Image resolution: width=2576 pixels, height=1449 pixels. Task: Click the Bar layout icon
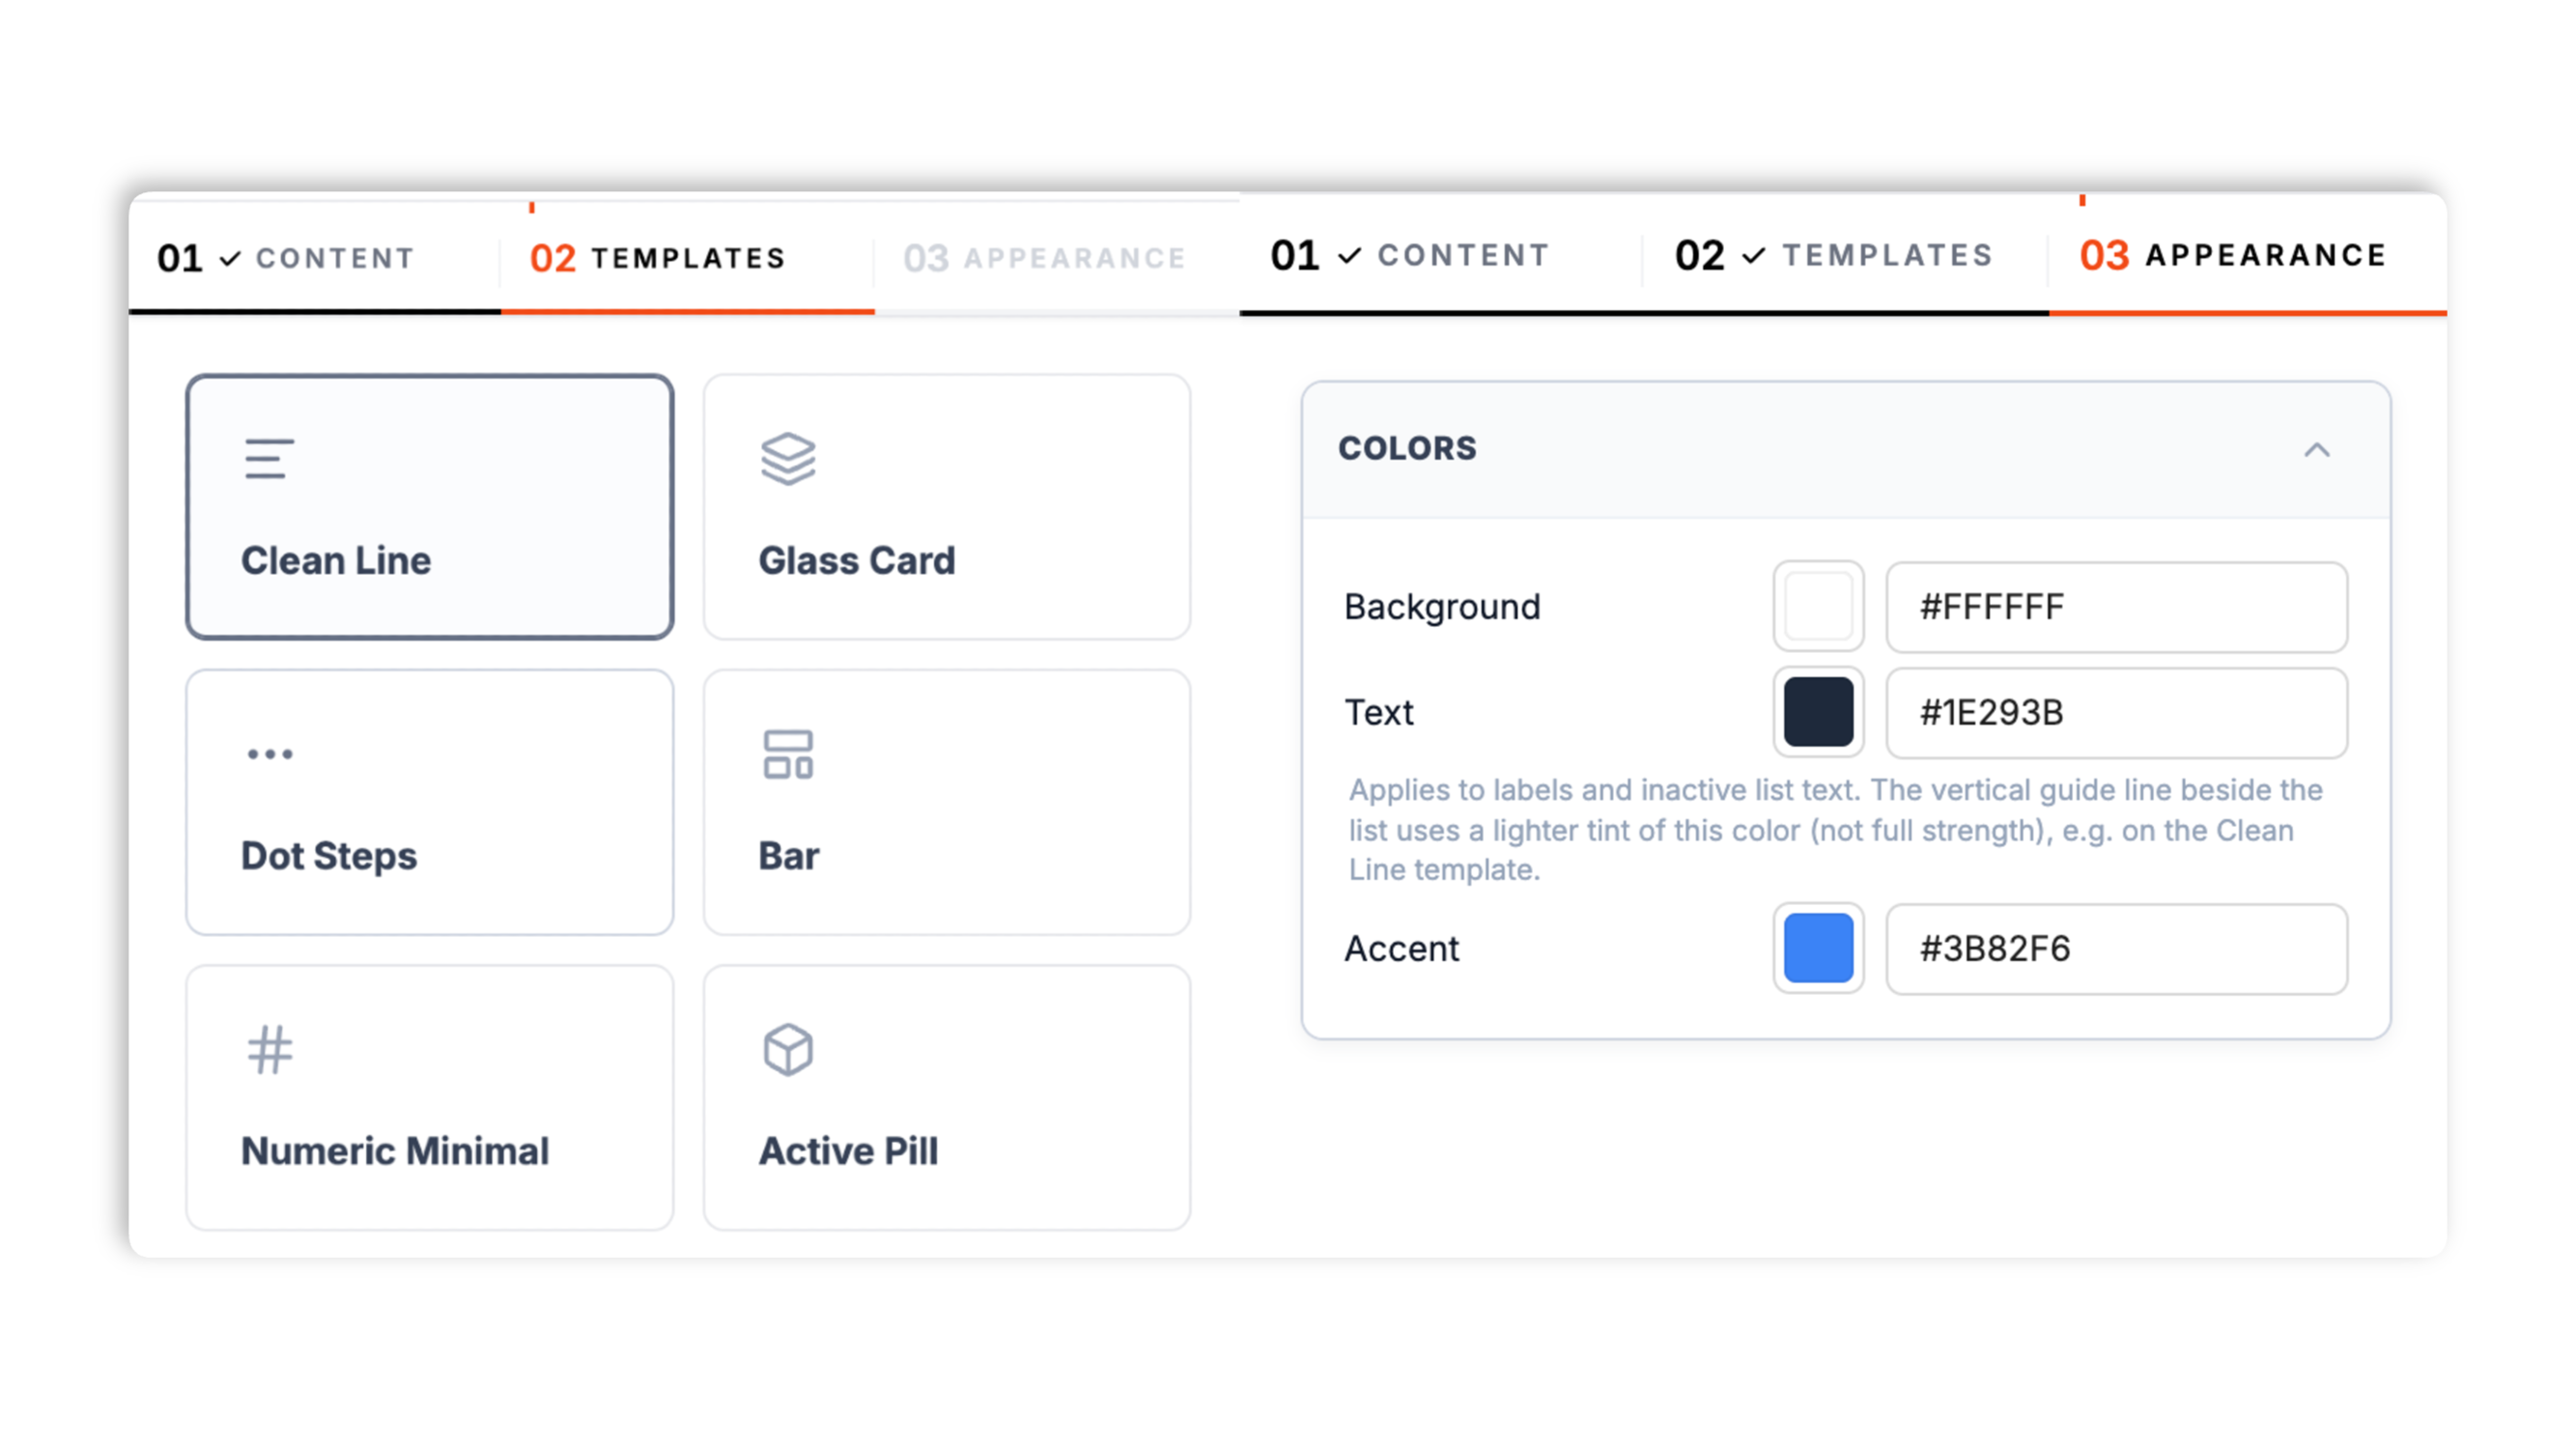pos(788,754)
